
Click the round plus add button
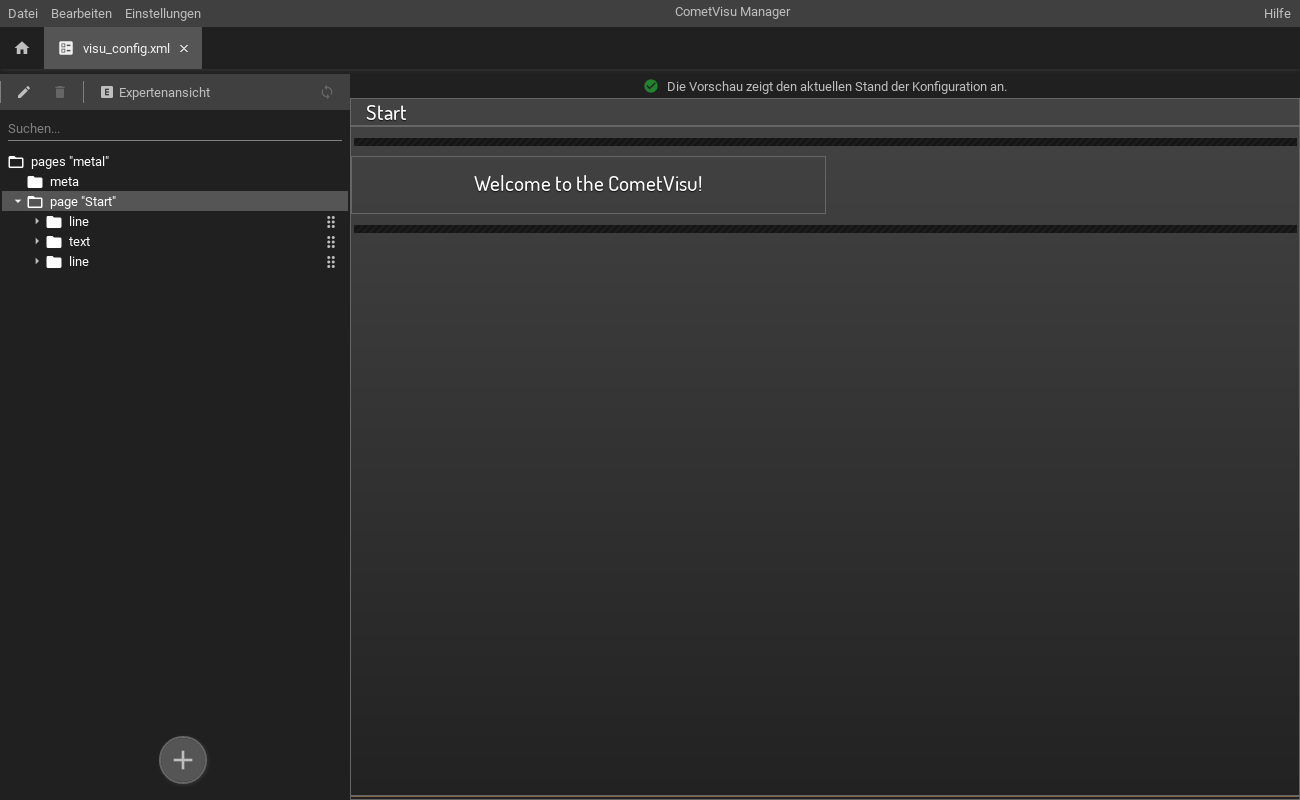click(183, 760)
